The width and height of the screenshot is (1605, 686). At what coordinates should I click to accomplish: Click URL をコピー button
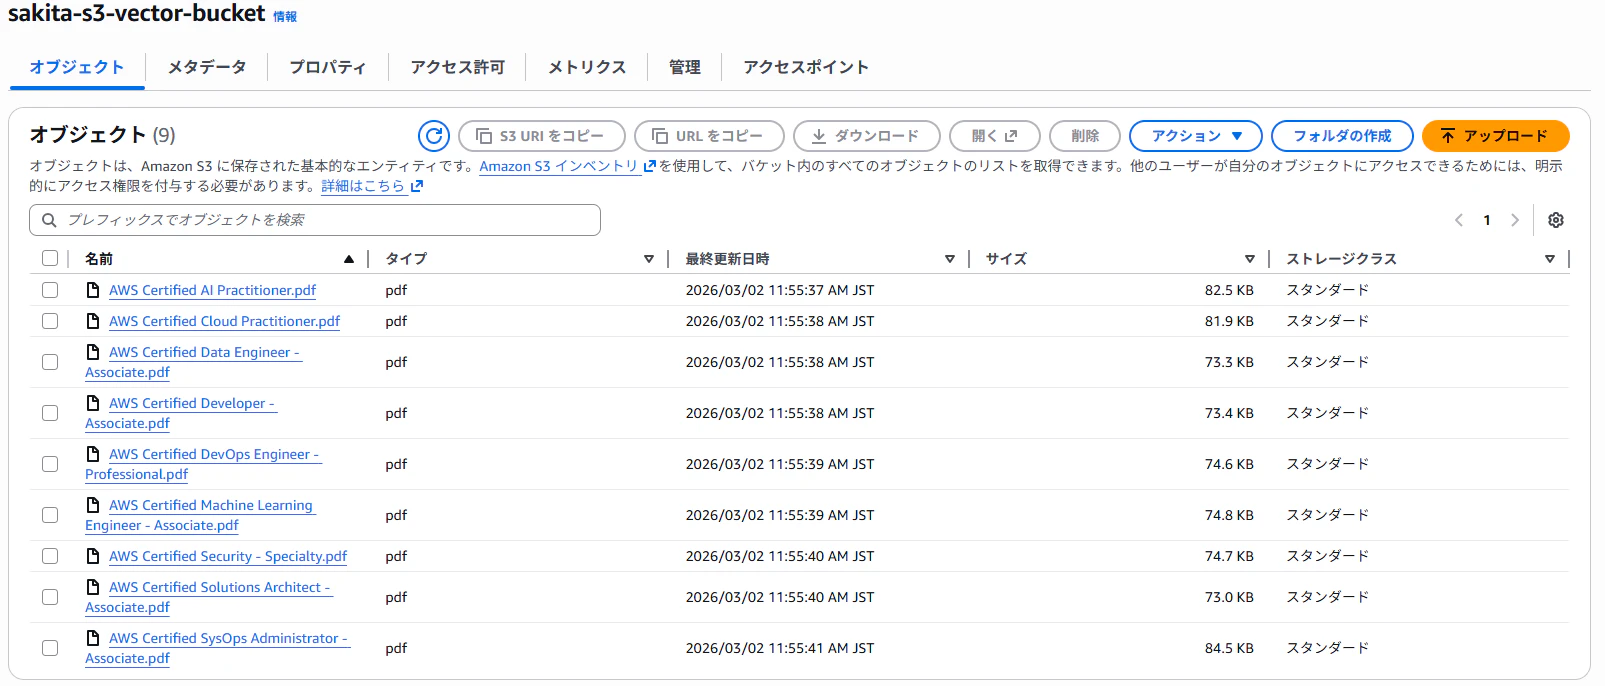point(708,136)
